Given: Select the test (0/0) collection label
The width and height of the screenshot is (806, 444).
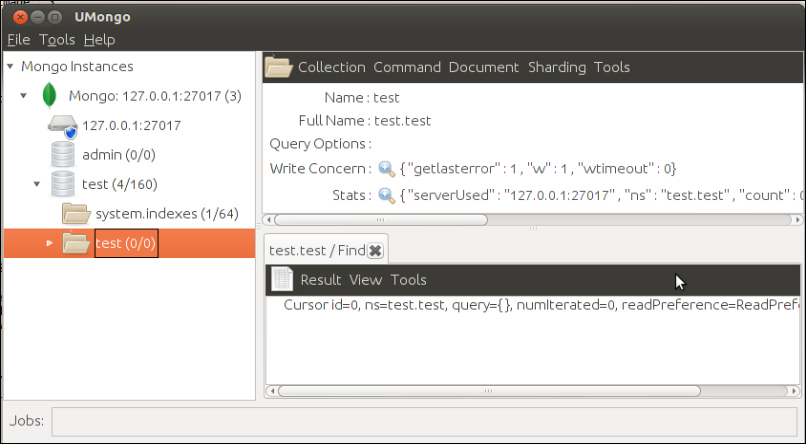Looking at the screenshot, I should (x=126, y=243).
